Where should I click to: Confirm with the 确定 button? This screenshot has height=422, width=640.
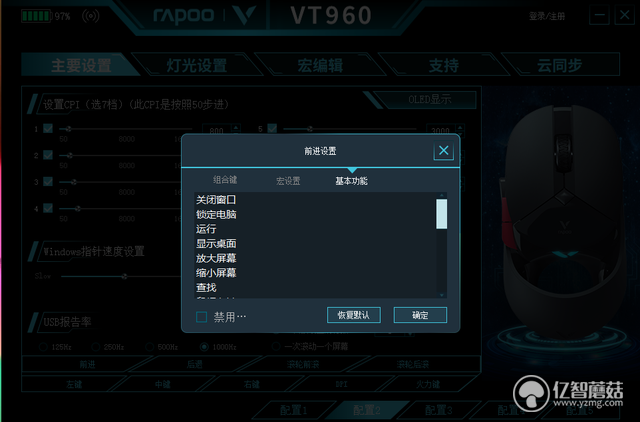coord(420,315)
